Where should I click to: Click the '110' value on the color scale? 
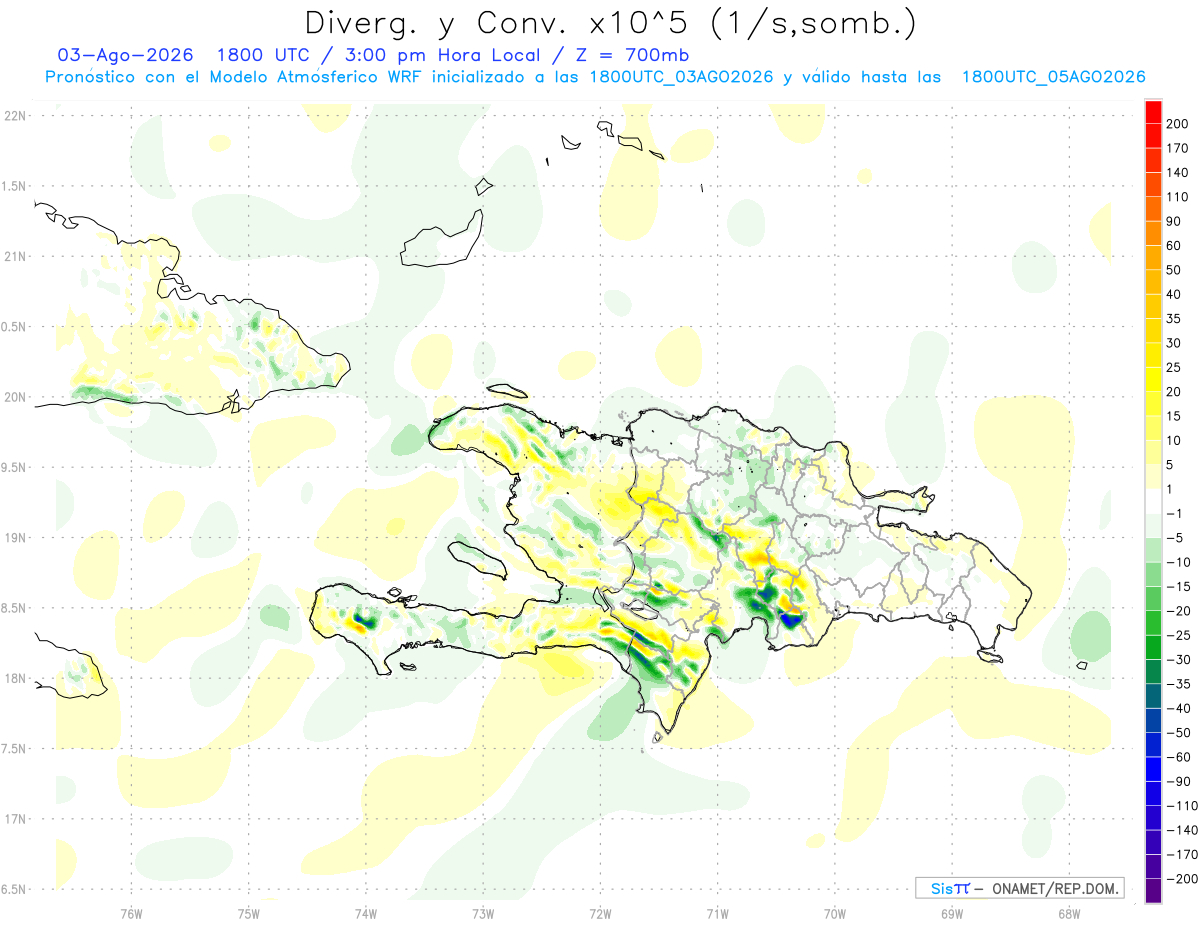tap(1177, 197)
